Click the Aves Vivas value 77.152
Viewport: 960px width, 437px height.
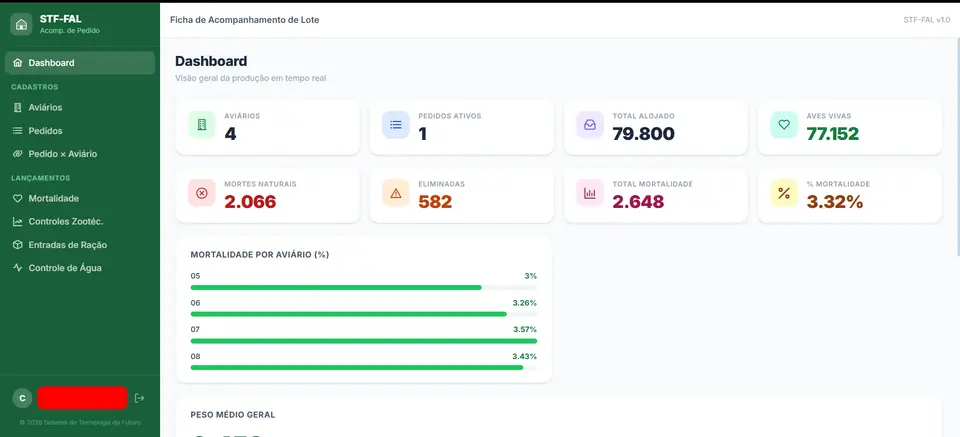point(833,133)
